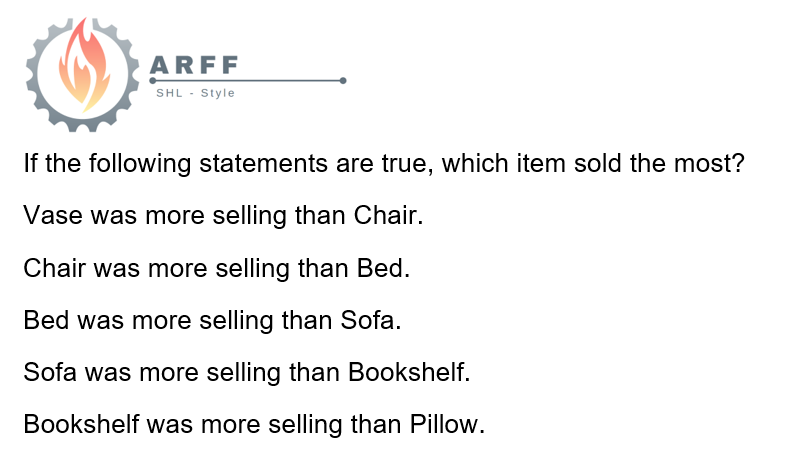Click 'Bed' at the start of the third statement
Image resolution: width=791 pixels, height=458 pixels.
click(x=46, y=320)
